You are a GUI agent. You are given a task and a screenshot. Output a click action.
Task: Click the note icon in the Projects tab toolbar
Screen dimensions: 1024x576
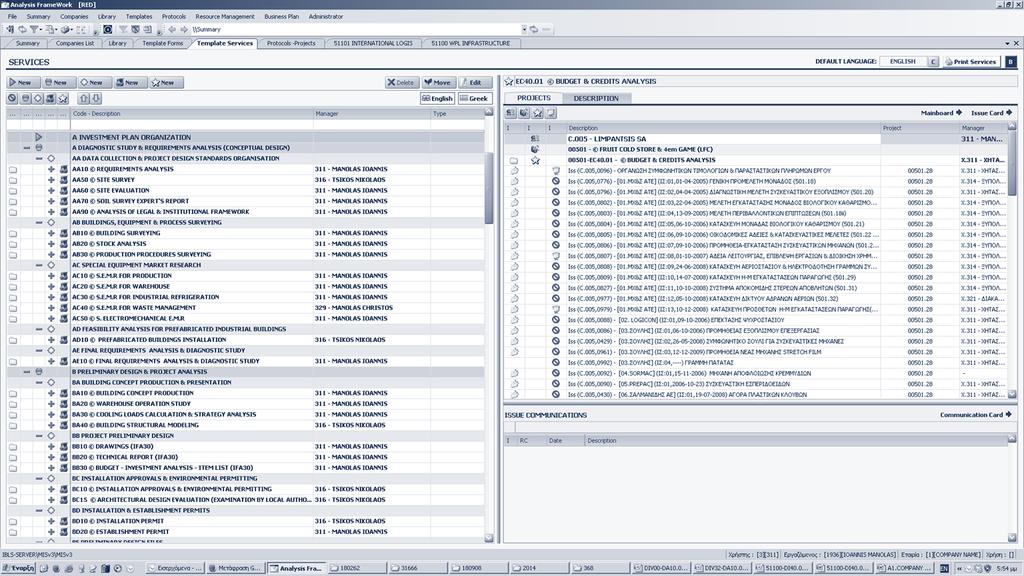551,113
